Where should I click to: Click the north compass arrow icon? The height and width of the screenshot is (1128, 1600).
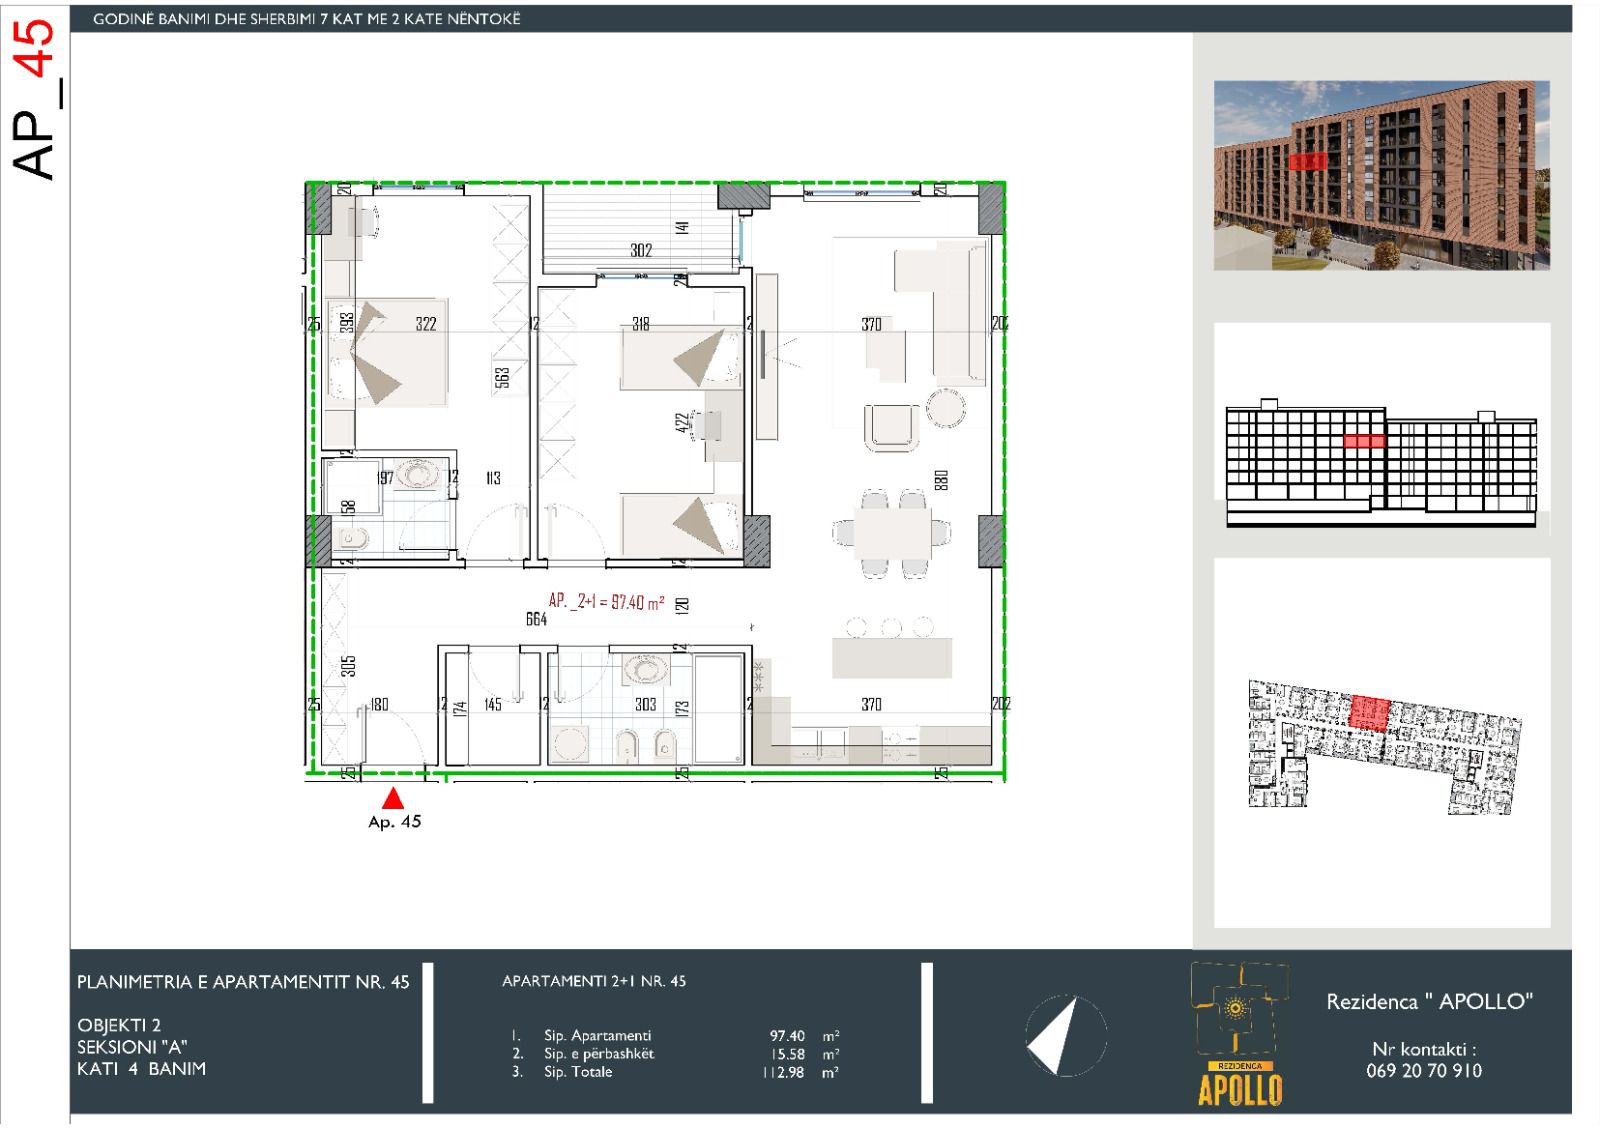point(1065,1036)
